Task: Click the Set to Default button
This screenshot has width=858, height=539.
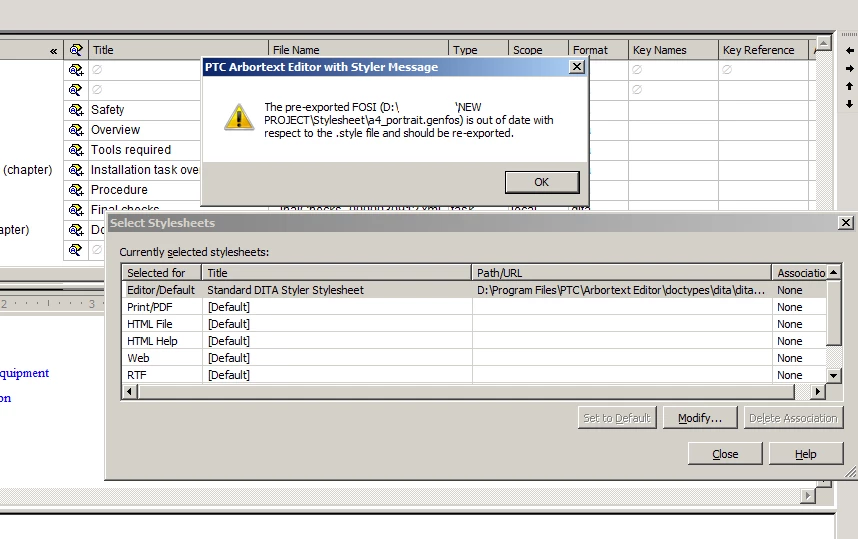Action: click(x=617, y=418)
